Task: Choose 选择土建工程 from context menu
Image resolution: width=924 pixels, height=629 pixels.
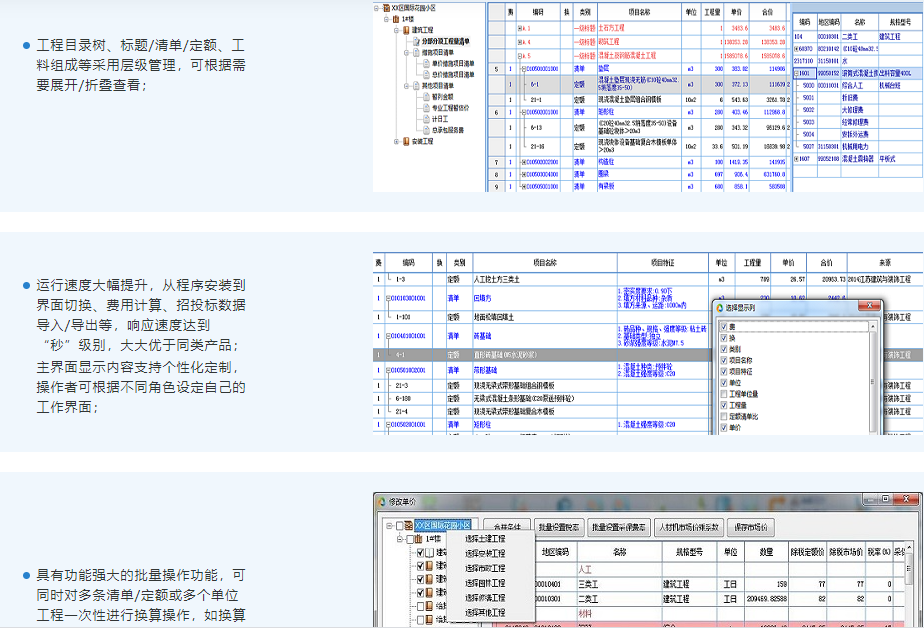Action: coord(485,539)
